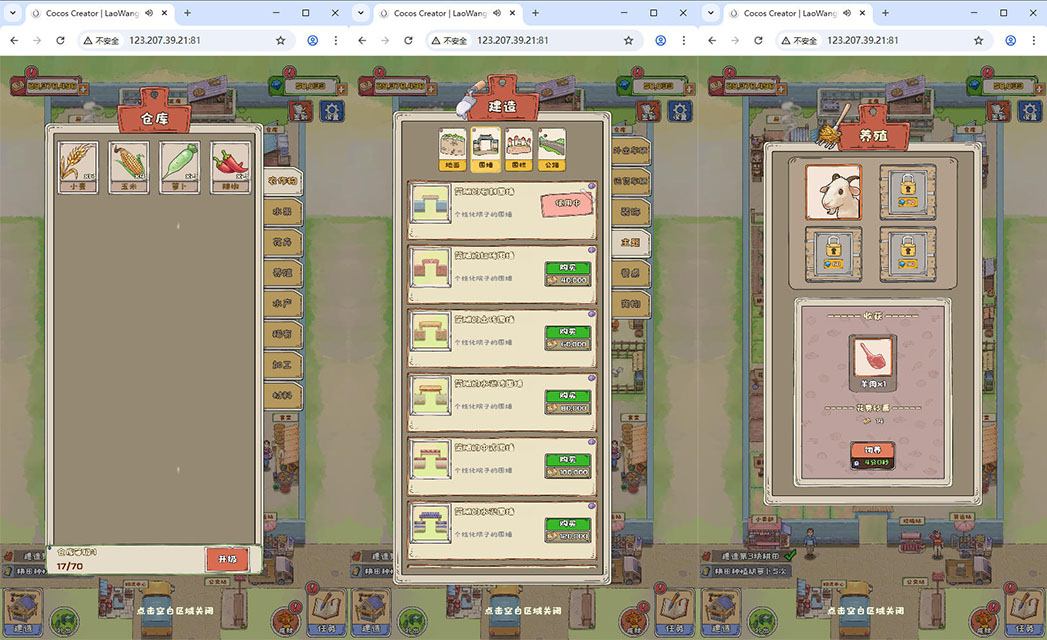Select the goat in the breeding panel
The image size is (1047, 640).
coord(833,192)
